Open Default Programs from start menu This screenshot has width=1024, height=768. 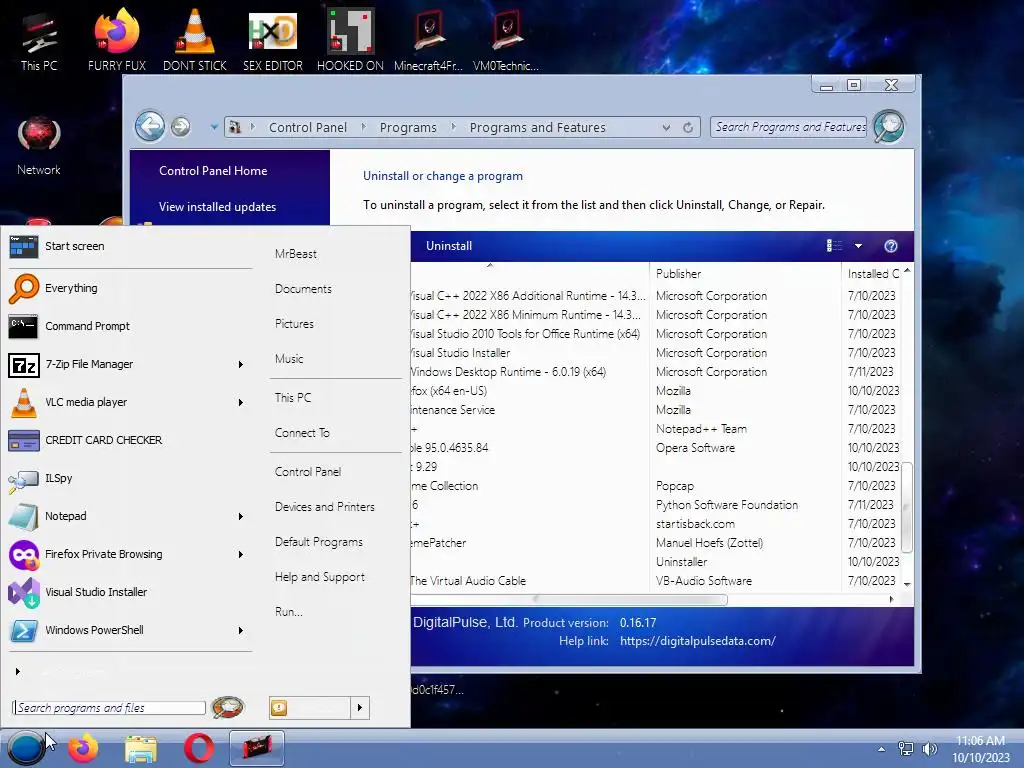(x=319, y=542)
